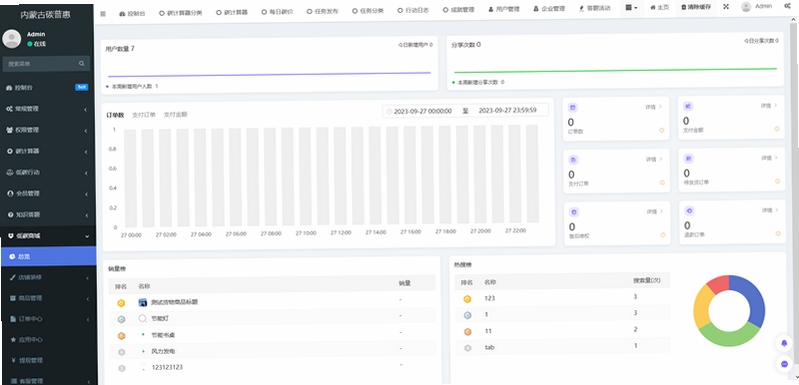Click the 店铺装修 brush icon in sidebar
This screenshot has width=799, height=385.
click(13, 278)
